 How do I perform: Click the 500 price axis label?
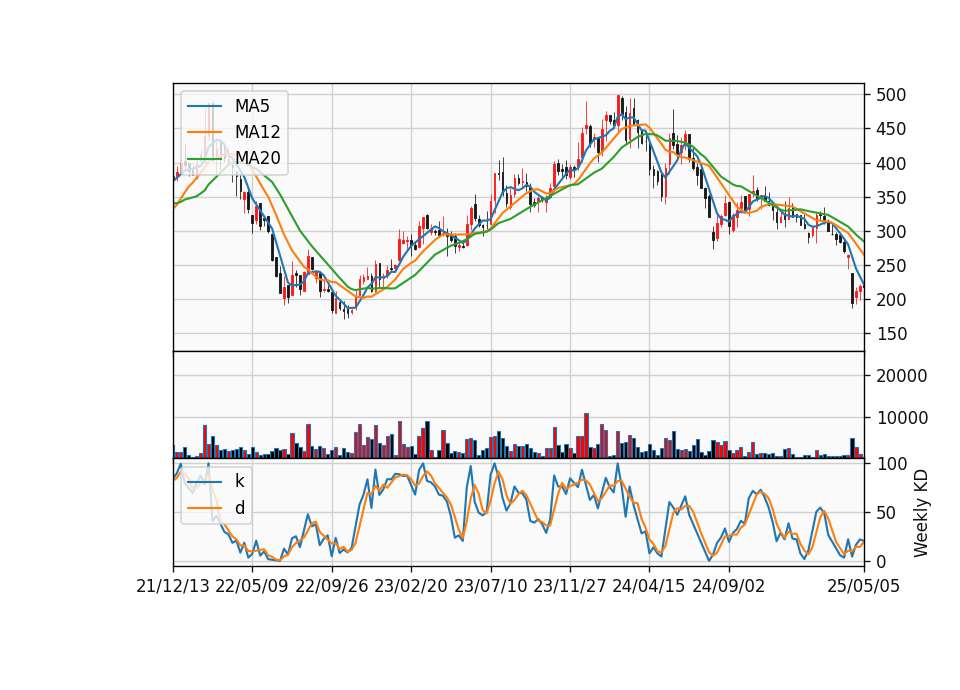[891, 95]
